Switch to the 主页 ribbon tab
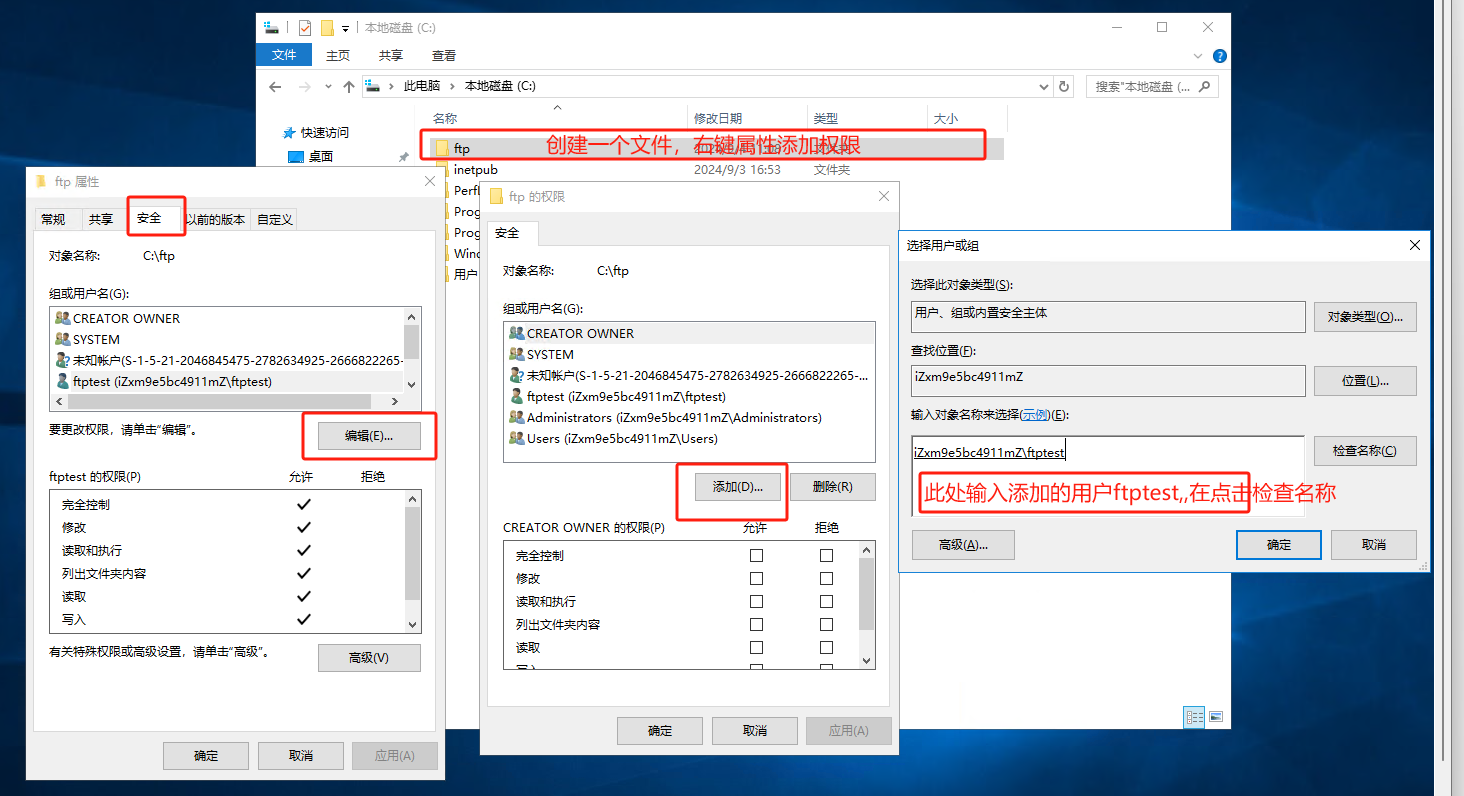 [x=338, y=56]
